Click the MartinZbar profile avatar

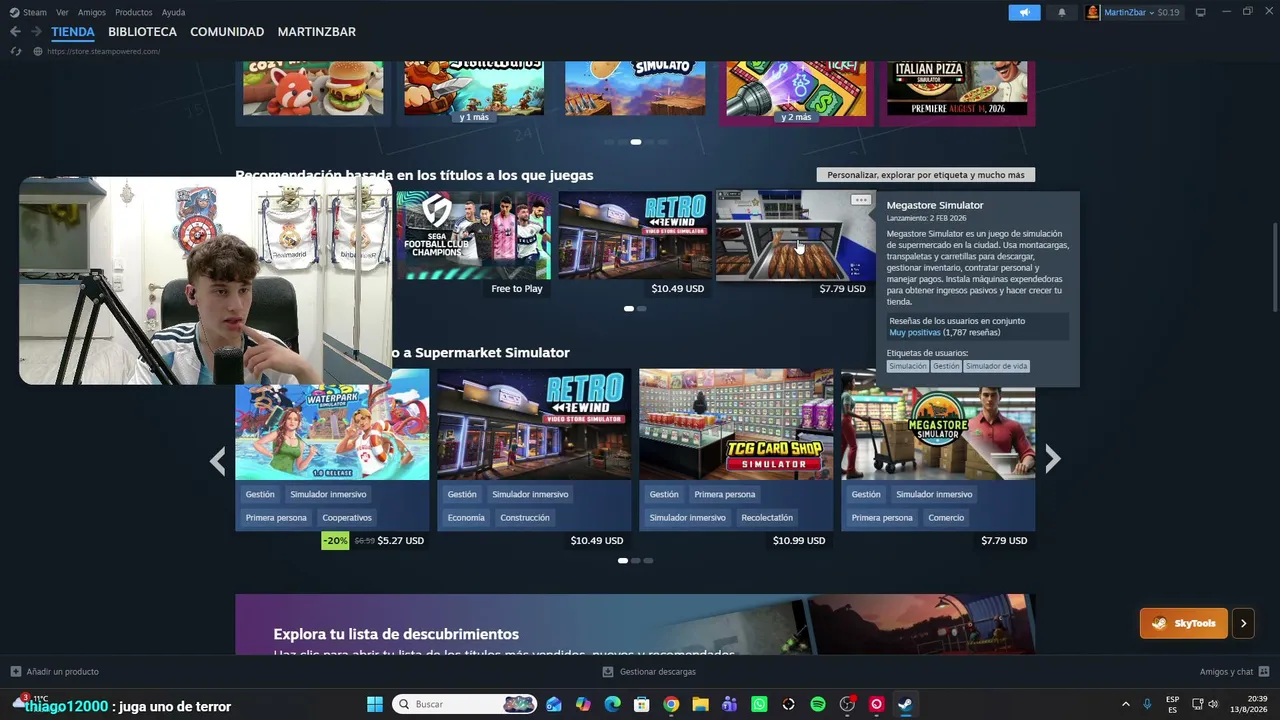(x=1093, y=12)
